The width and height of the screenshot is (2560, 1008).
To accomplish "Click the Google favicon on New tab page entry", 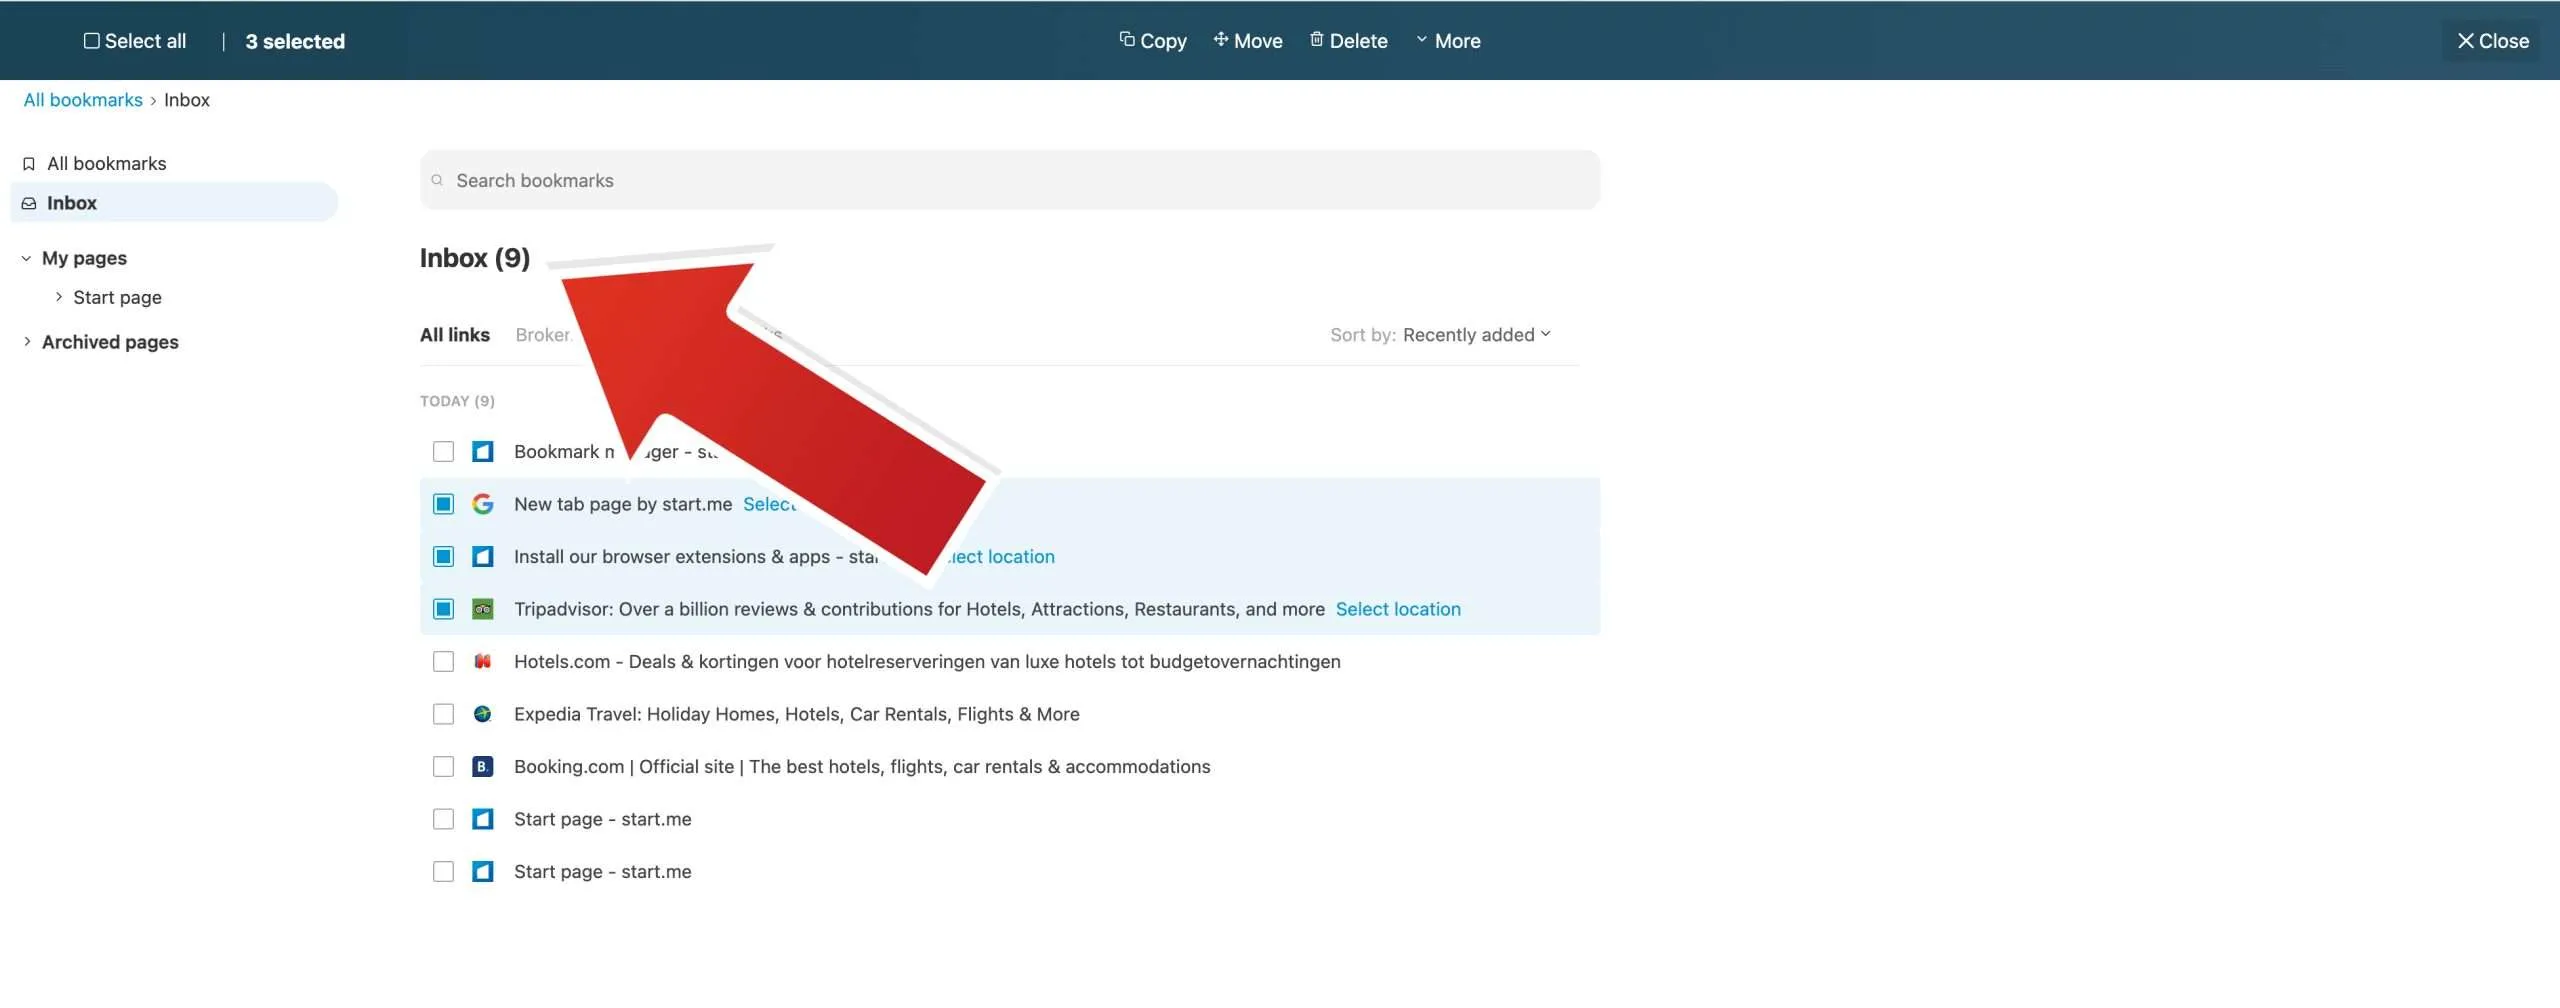I will [x=484, y=504].
